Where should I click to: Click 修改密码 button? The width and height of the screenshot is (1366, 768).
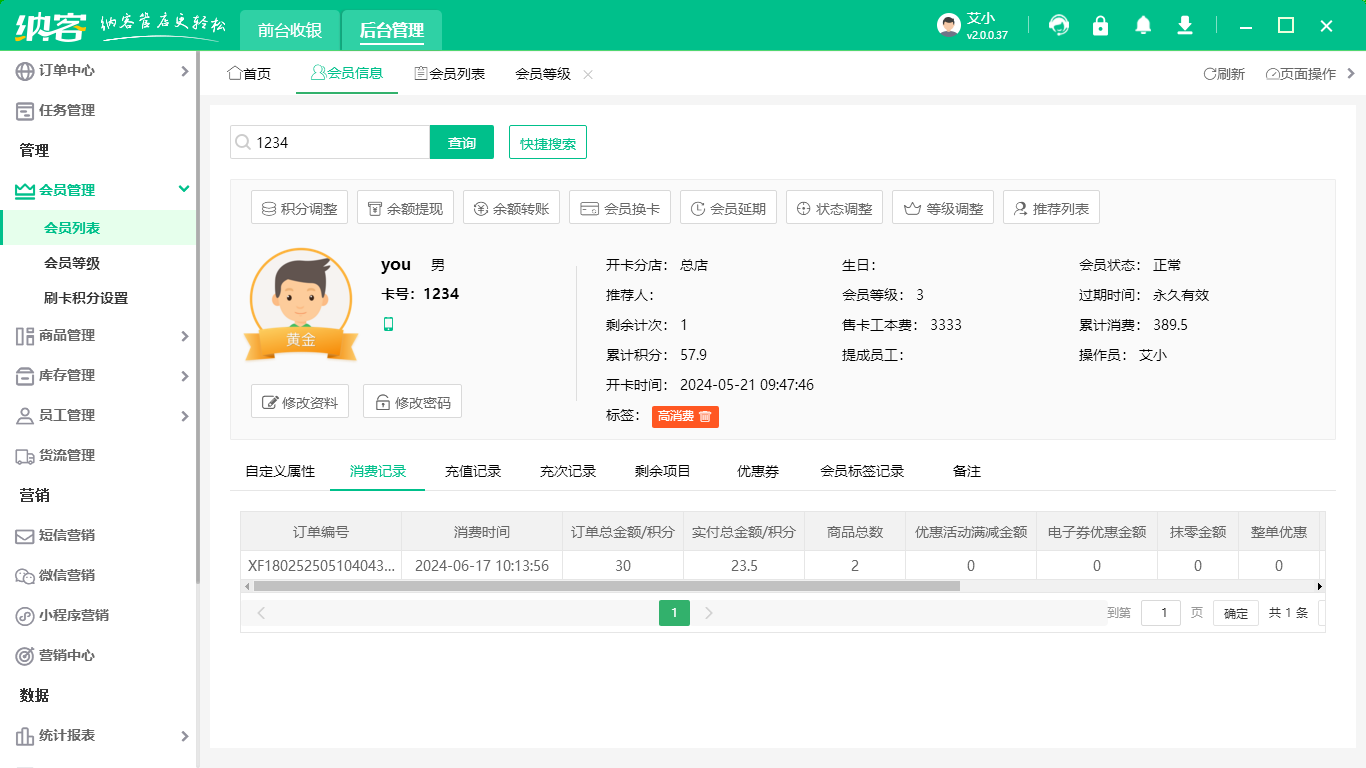click(x=412, y=402)
